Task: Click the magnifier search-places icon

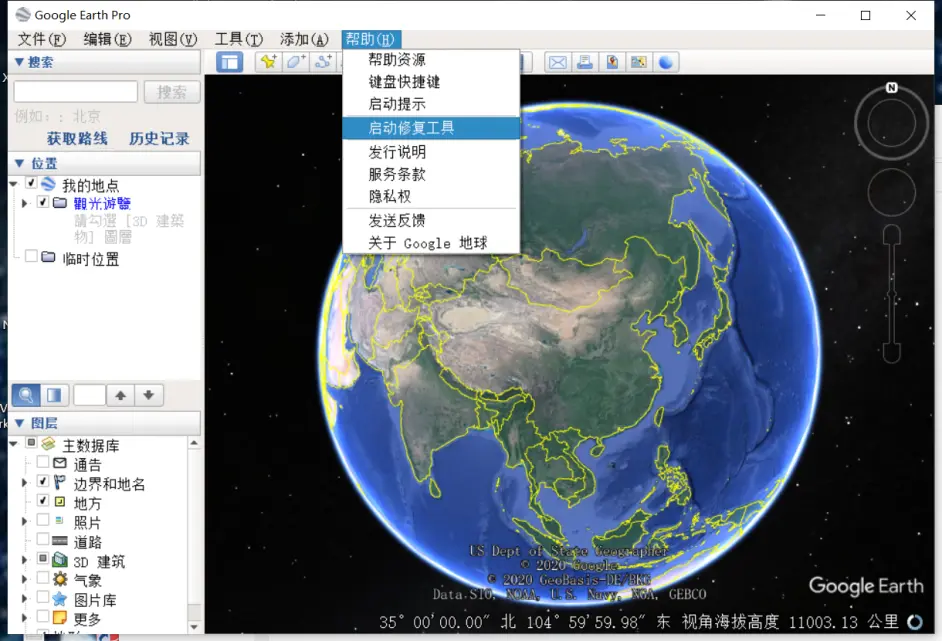Action: click(x=26, y=395)
